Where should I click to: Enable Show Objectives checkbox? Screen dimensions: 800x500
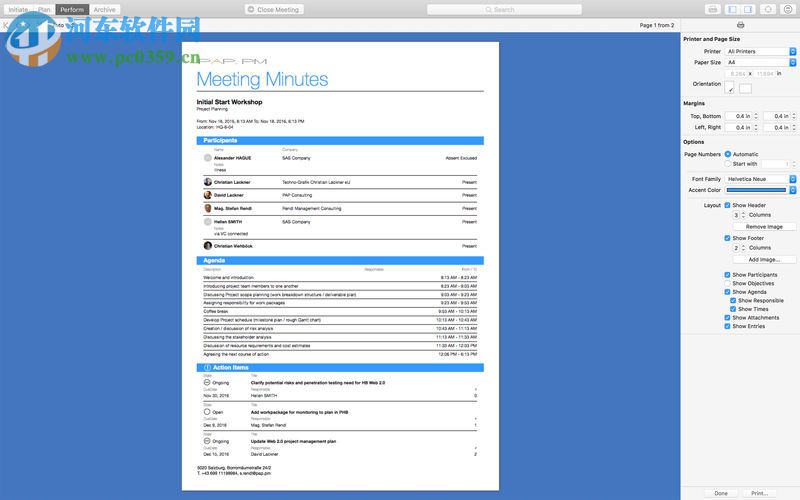[x=727, y=283]
